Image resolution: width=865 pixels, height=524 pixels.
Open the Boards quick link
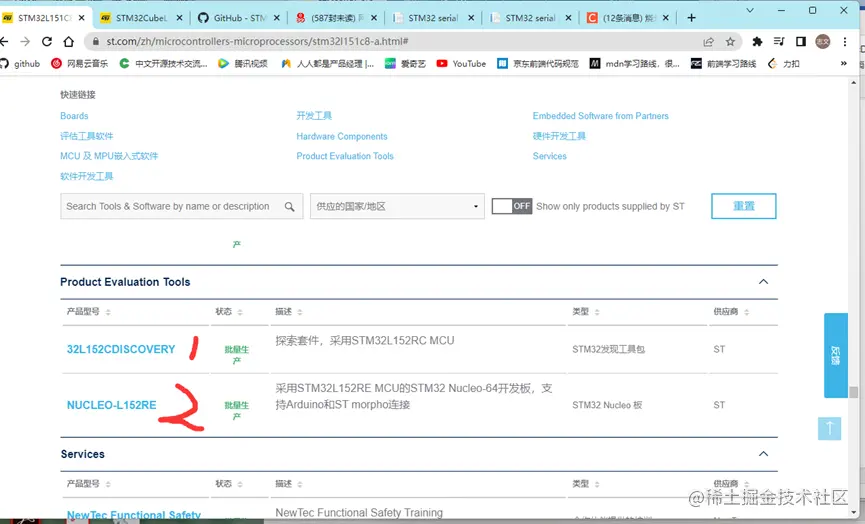click(74, 116)
